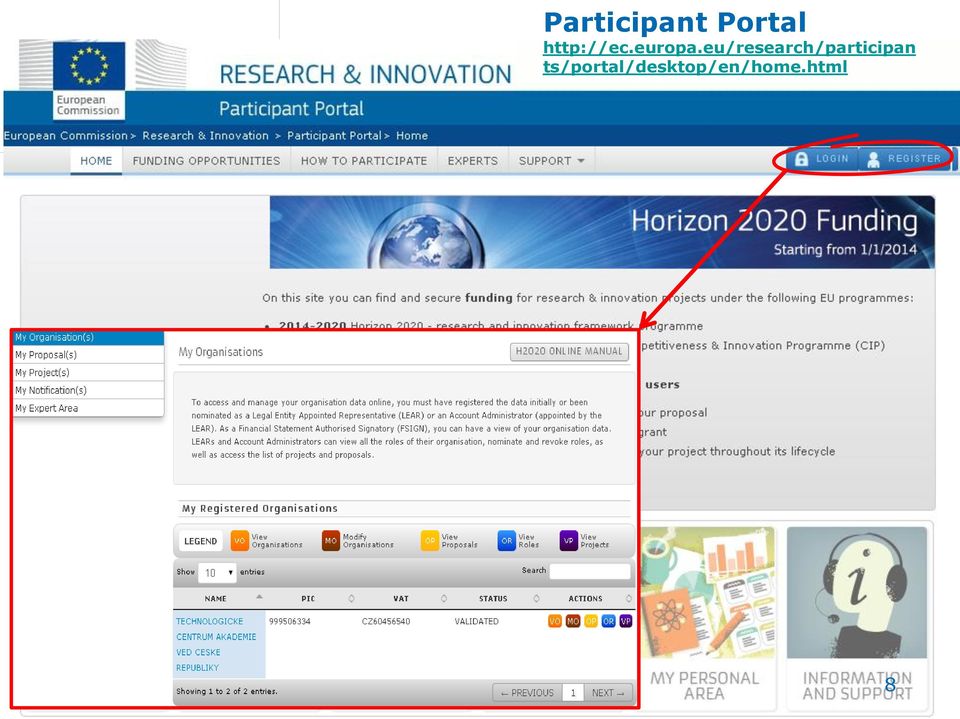Click the purple VP action icon in TECHNOLOGICKE row
Viewport: 960px width, 719px height.
pos(626,621)
